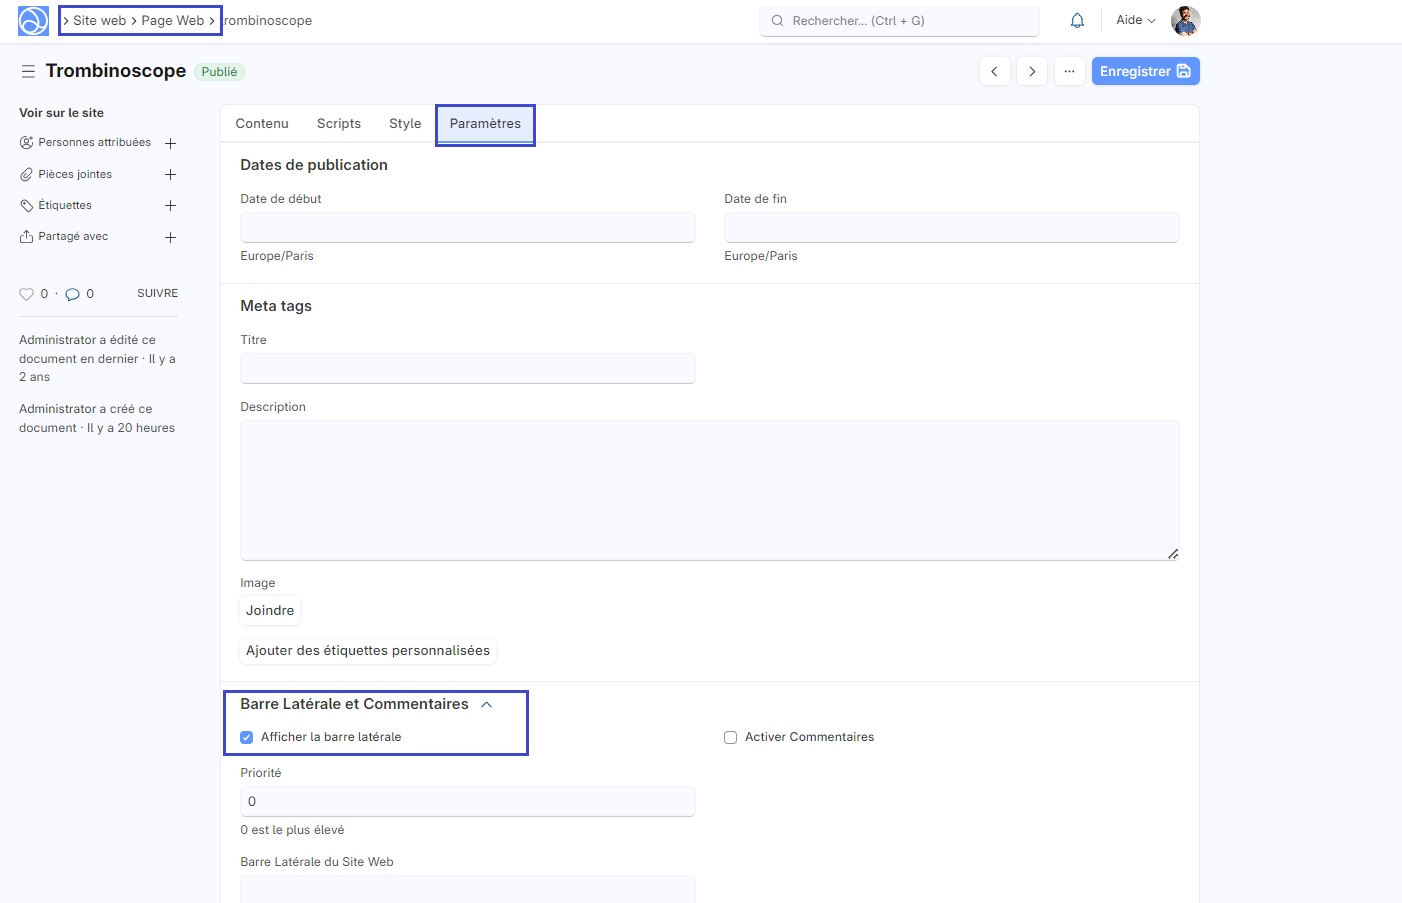This screenshot has width=1402, height=903.
Task: Enable the Activer Commentaires checkbox
Action: (731, 737)
